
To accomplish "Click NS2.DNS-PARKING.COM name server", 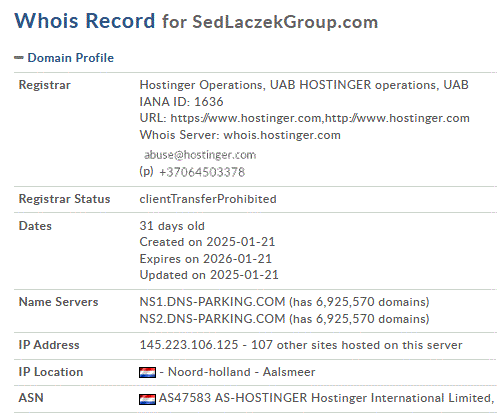I will [x=212, y=319].
